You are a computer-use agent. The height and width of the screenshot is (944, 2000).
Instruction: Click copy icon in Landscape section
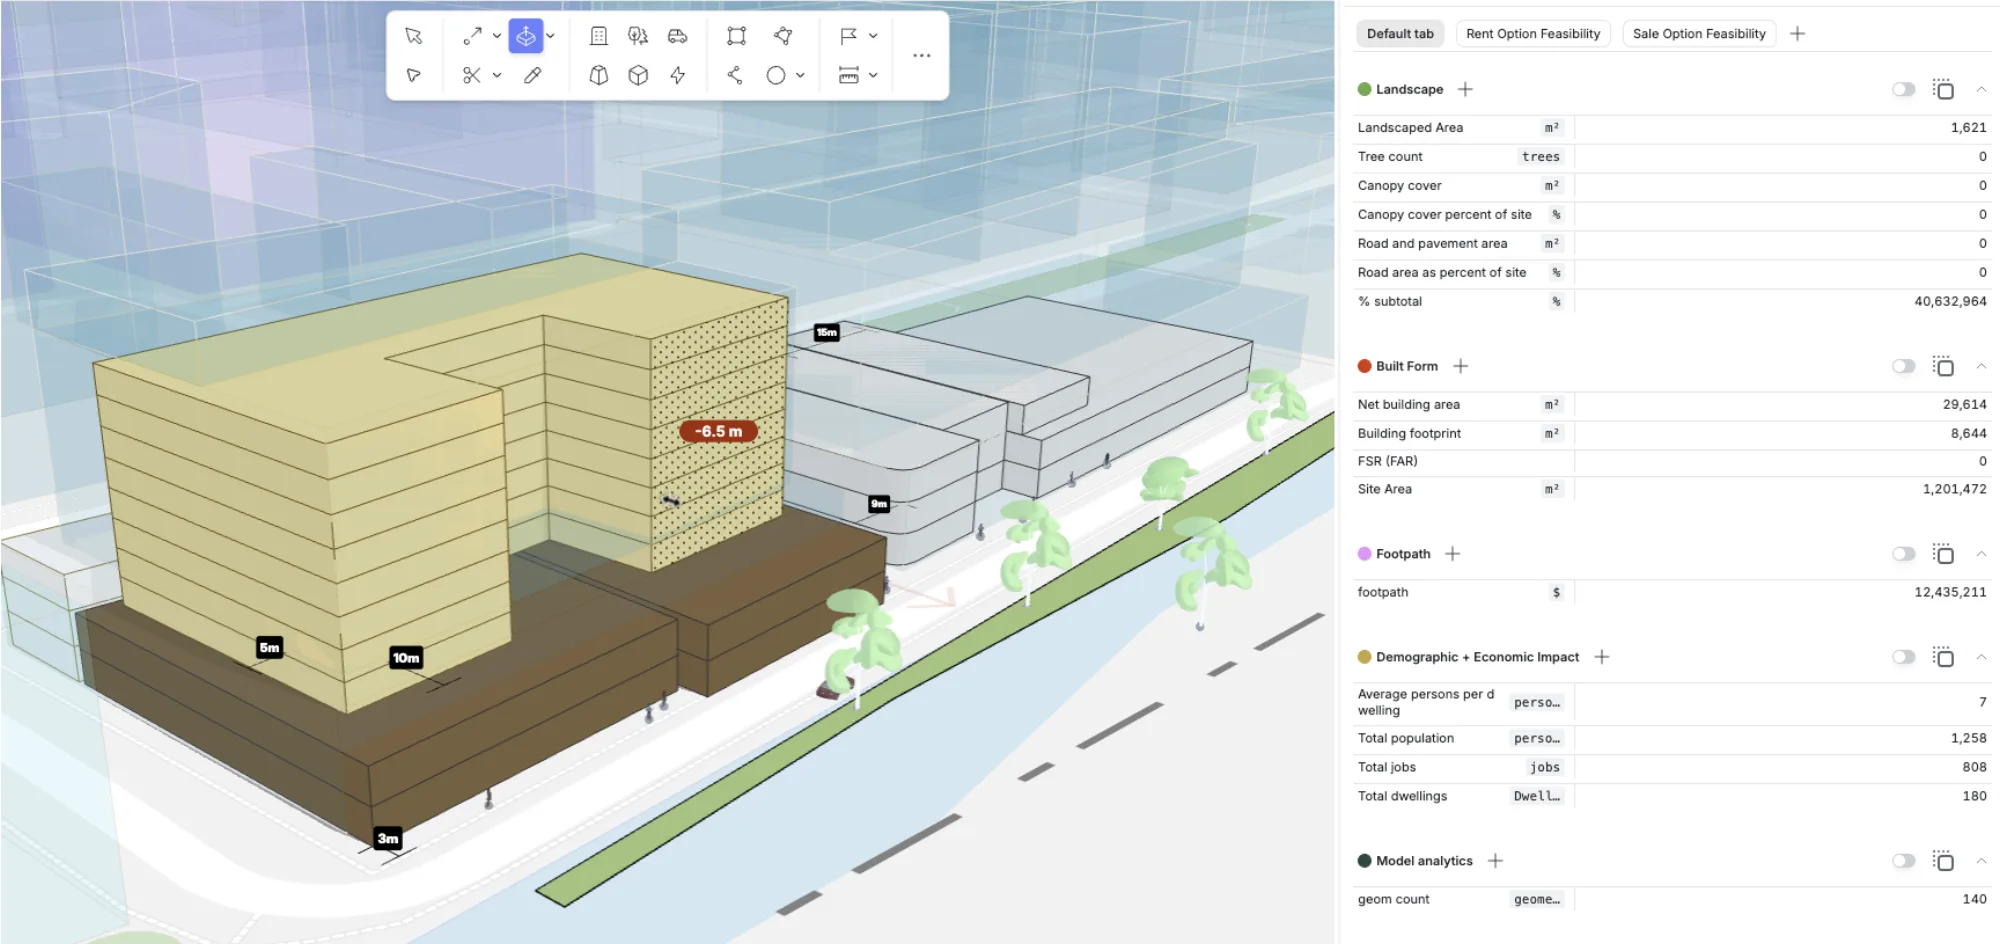click(x=1943, y=89)
